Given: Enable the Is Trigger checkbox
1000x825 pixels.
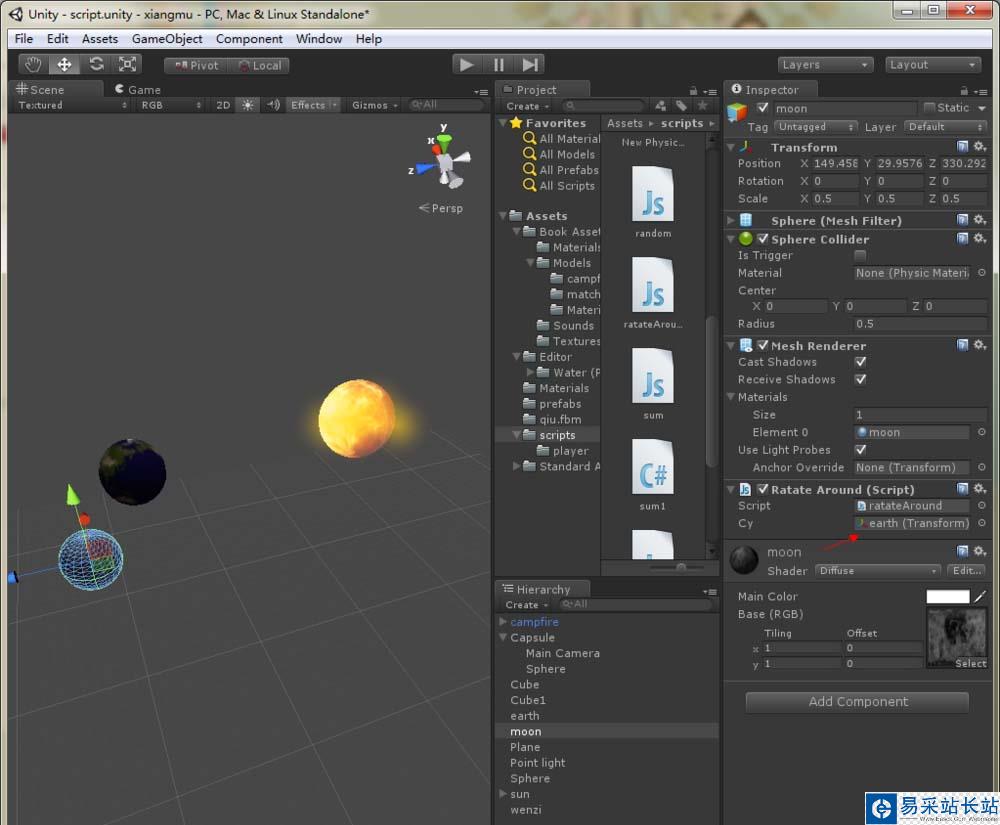Looking at the screenshot, I should point(860,256).
